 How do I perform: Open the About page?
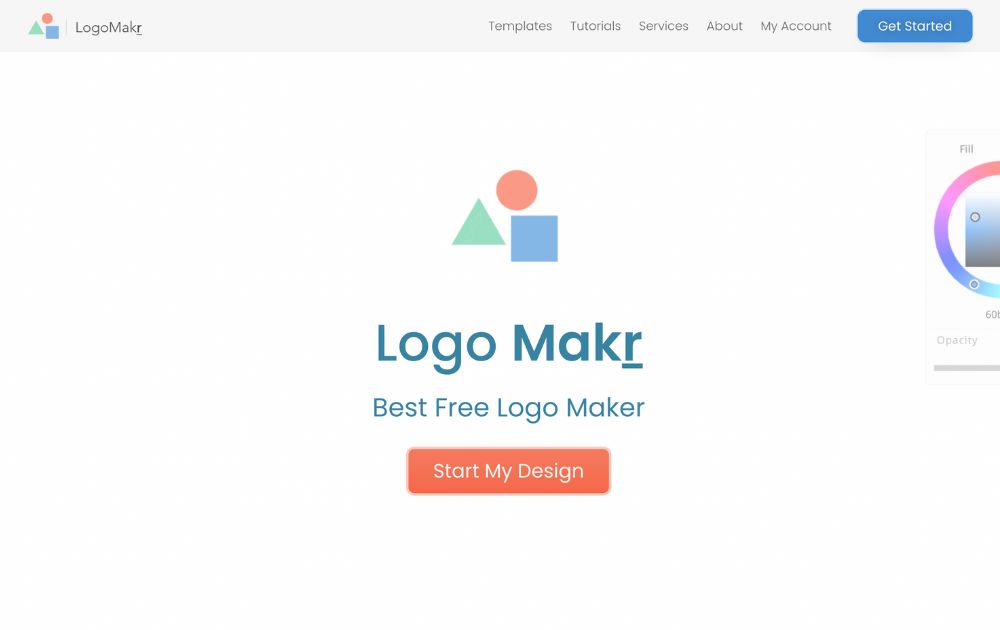[724, 26]
